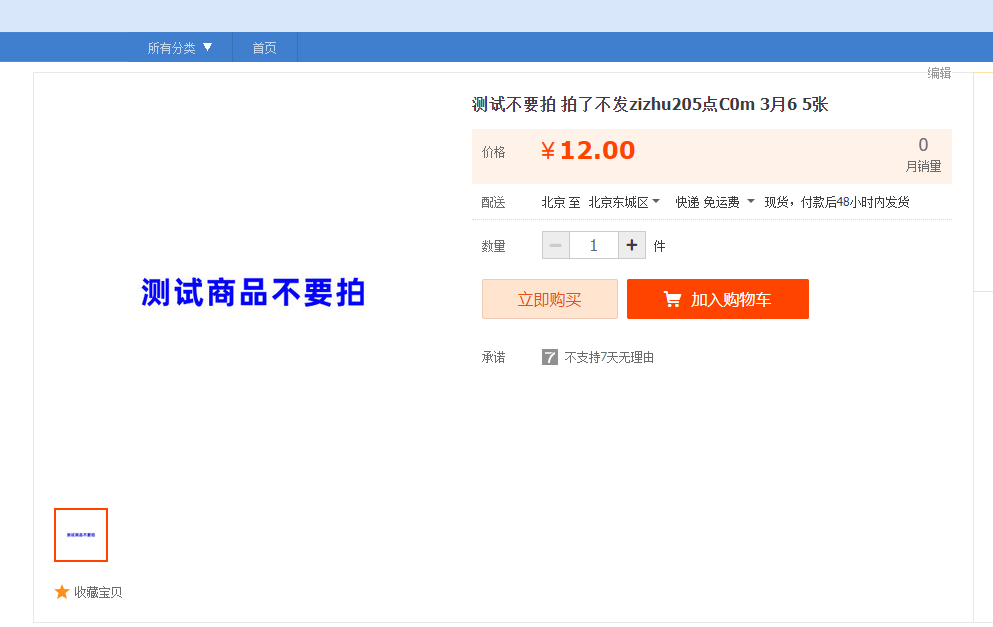
Task: Increase quantity with the plus button
Action: [632, 245]
